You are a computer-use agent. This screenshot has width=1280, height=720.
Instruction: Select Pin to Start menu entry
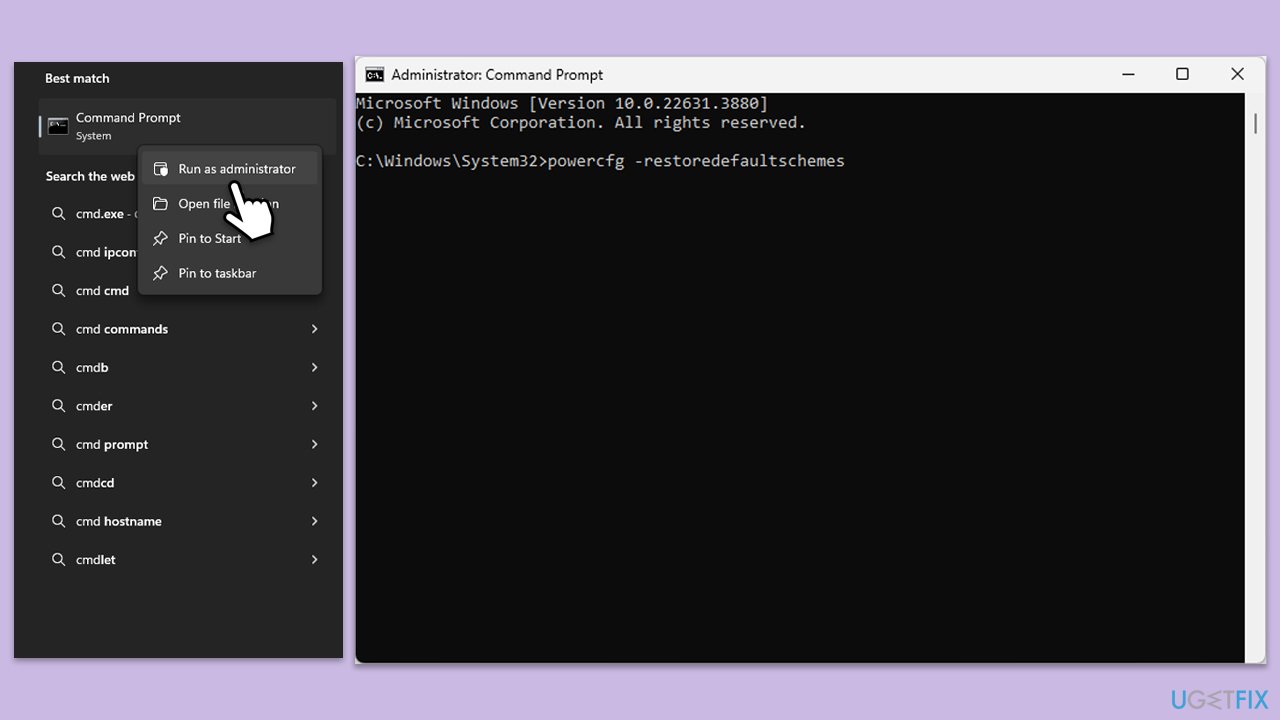click(x=230, y=238)
